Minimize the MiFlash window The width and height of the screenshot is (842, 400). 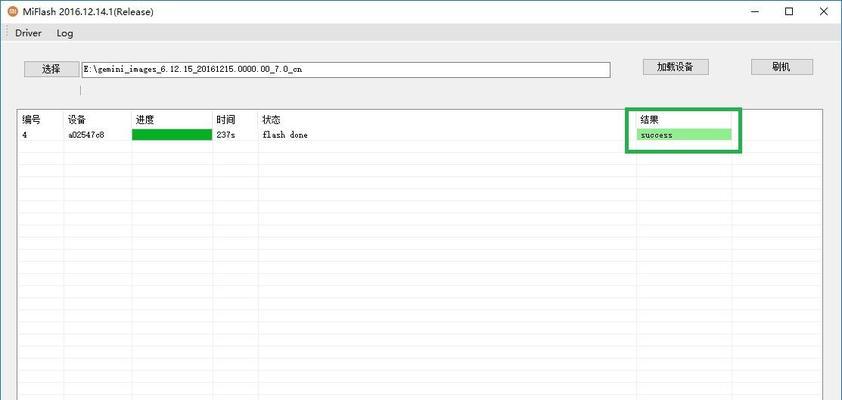click(754, 11)
